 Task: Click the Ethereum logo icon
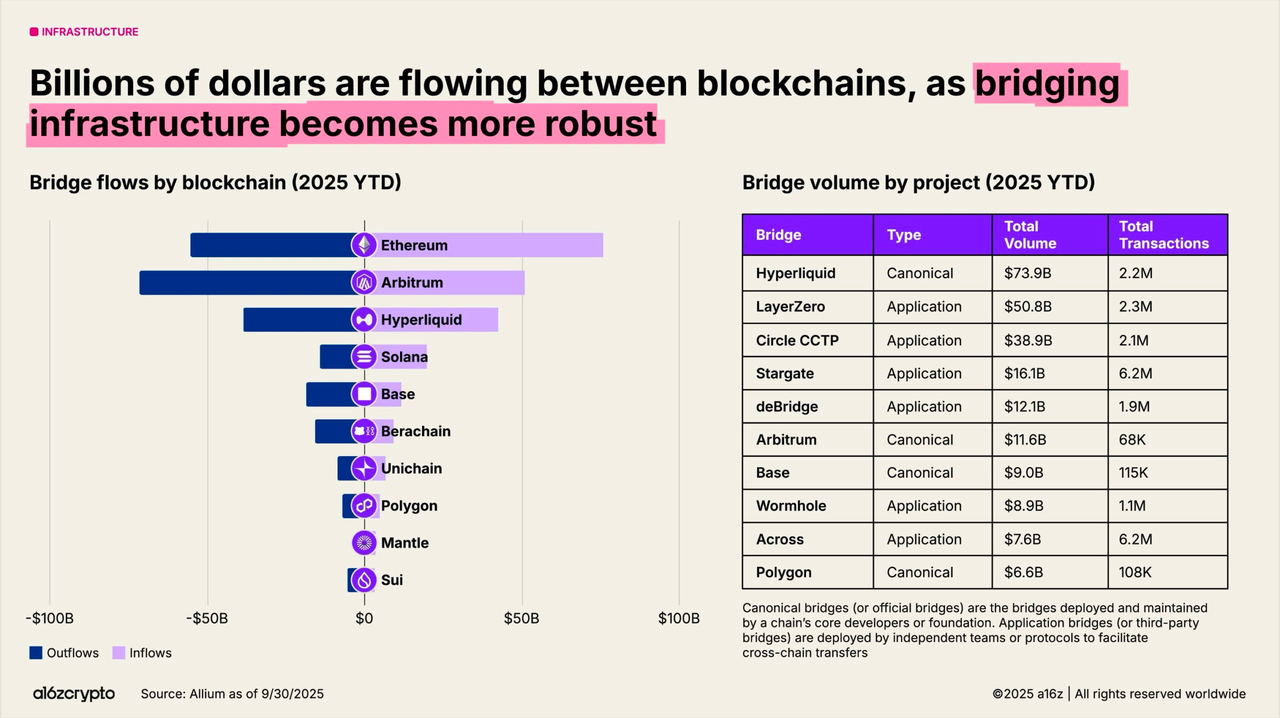tap(364, 245)
